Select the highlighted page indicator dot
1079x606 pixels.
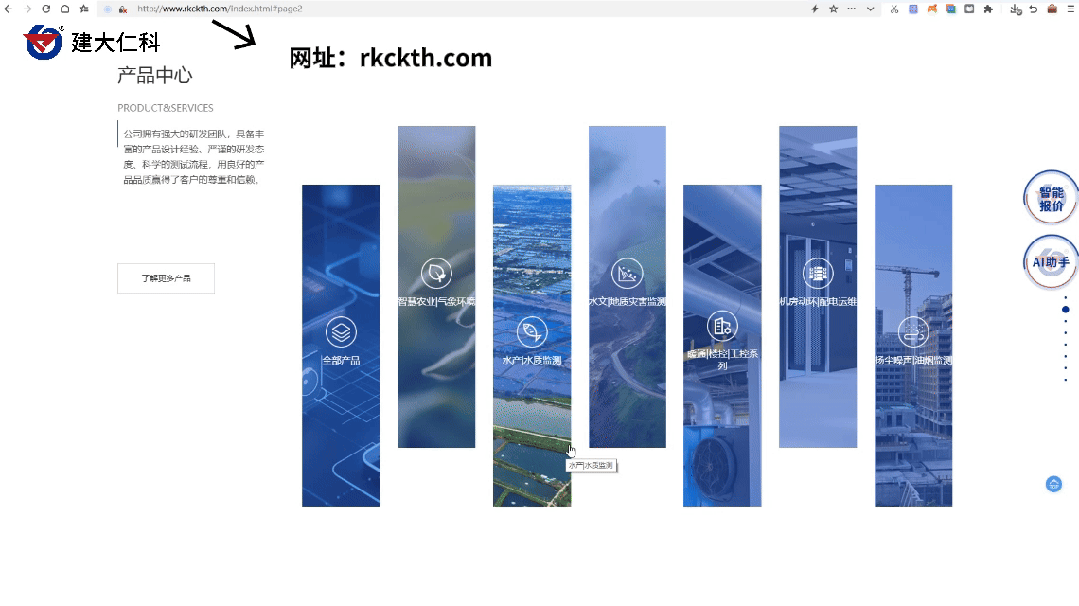click(x=1065, y=310)
